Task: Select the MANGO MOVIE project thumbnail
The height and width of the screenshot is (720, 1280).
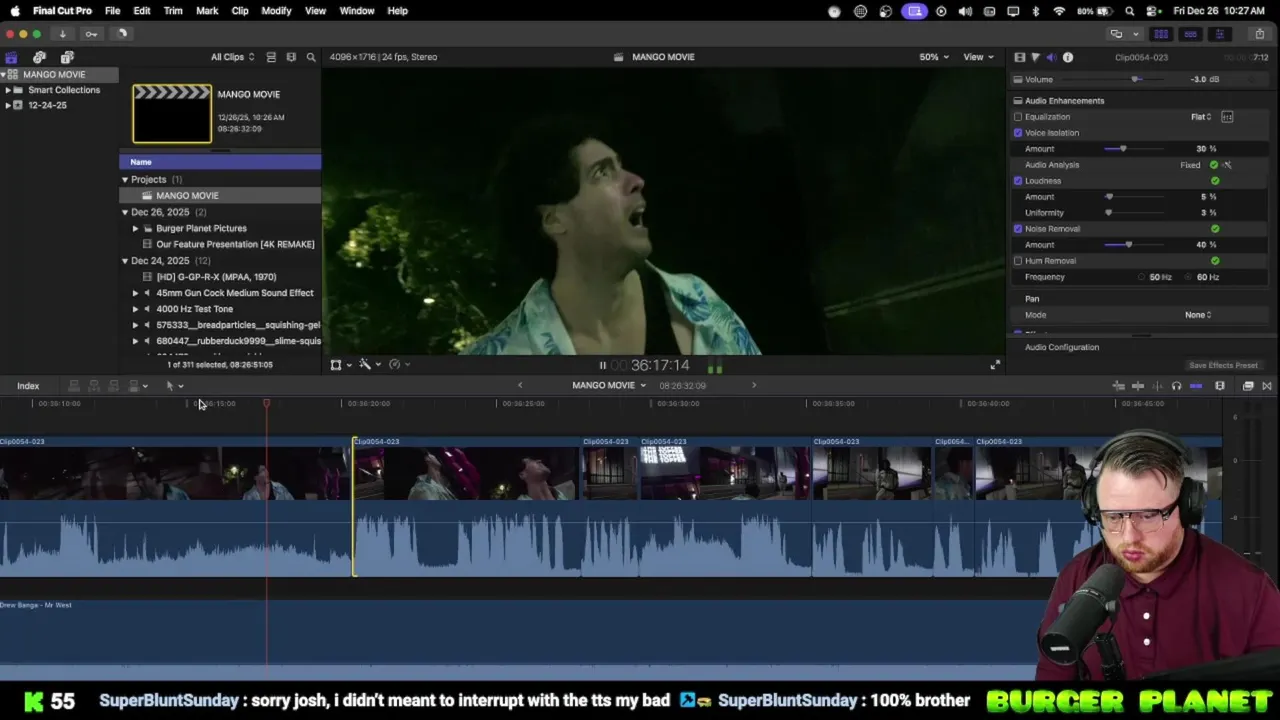Action: click(x=172, y=114)
